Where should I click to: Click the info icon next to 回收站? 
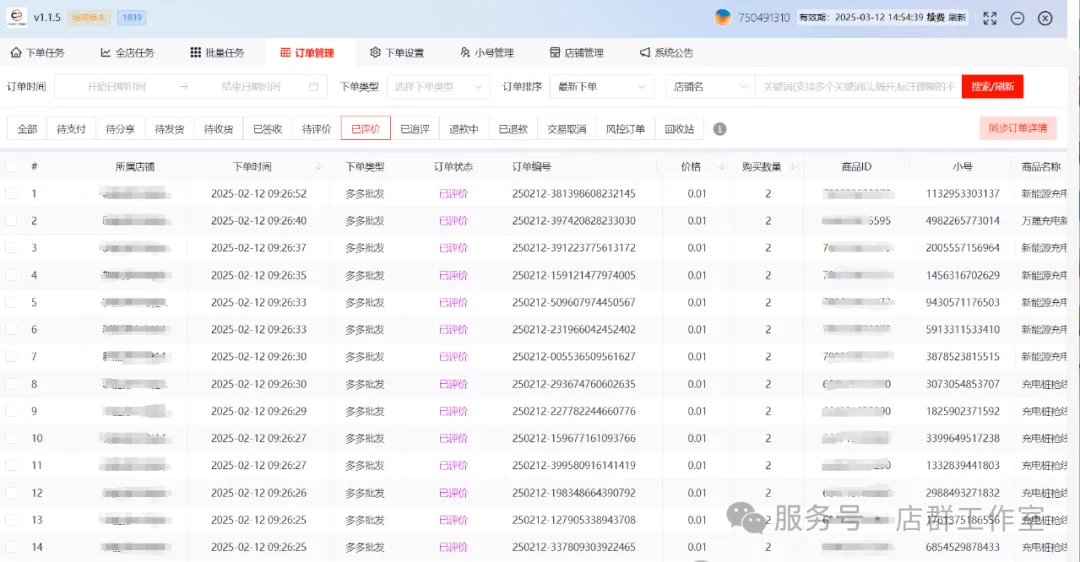[x=719, y=129]
